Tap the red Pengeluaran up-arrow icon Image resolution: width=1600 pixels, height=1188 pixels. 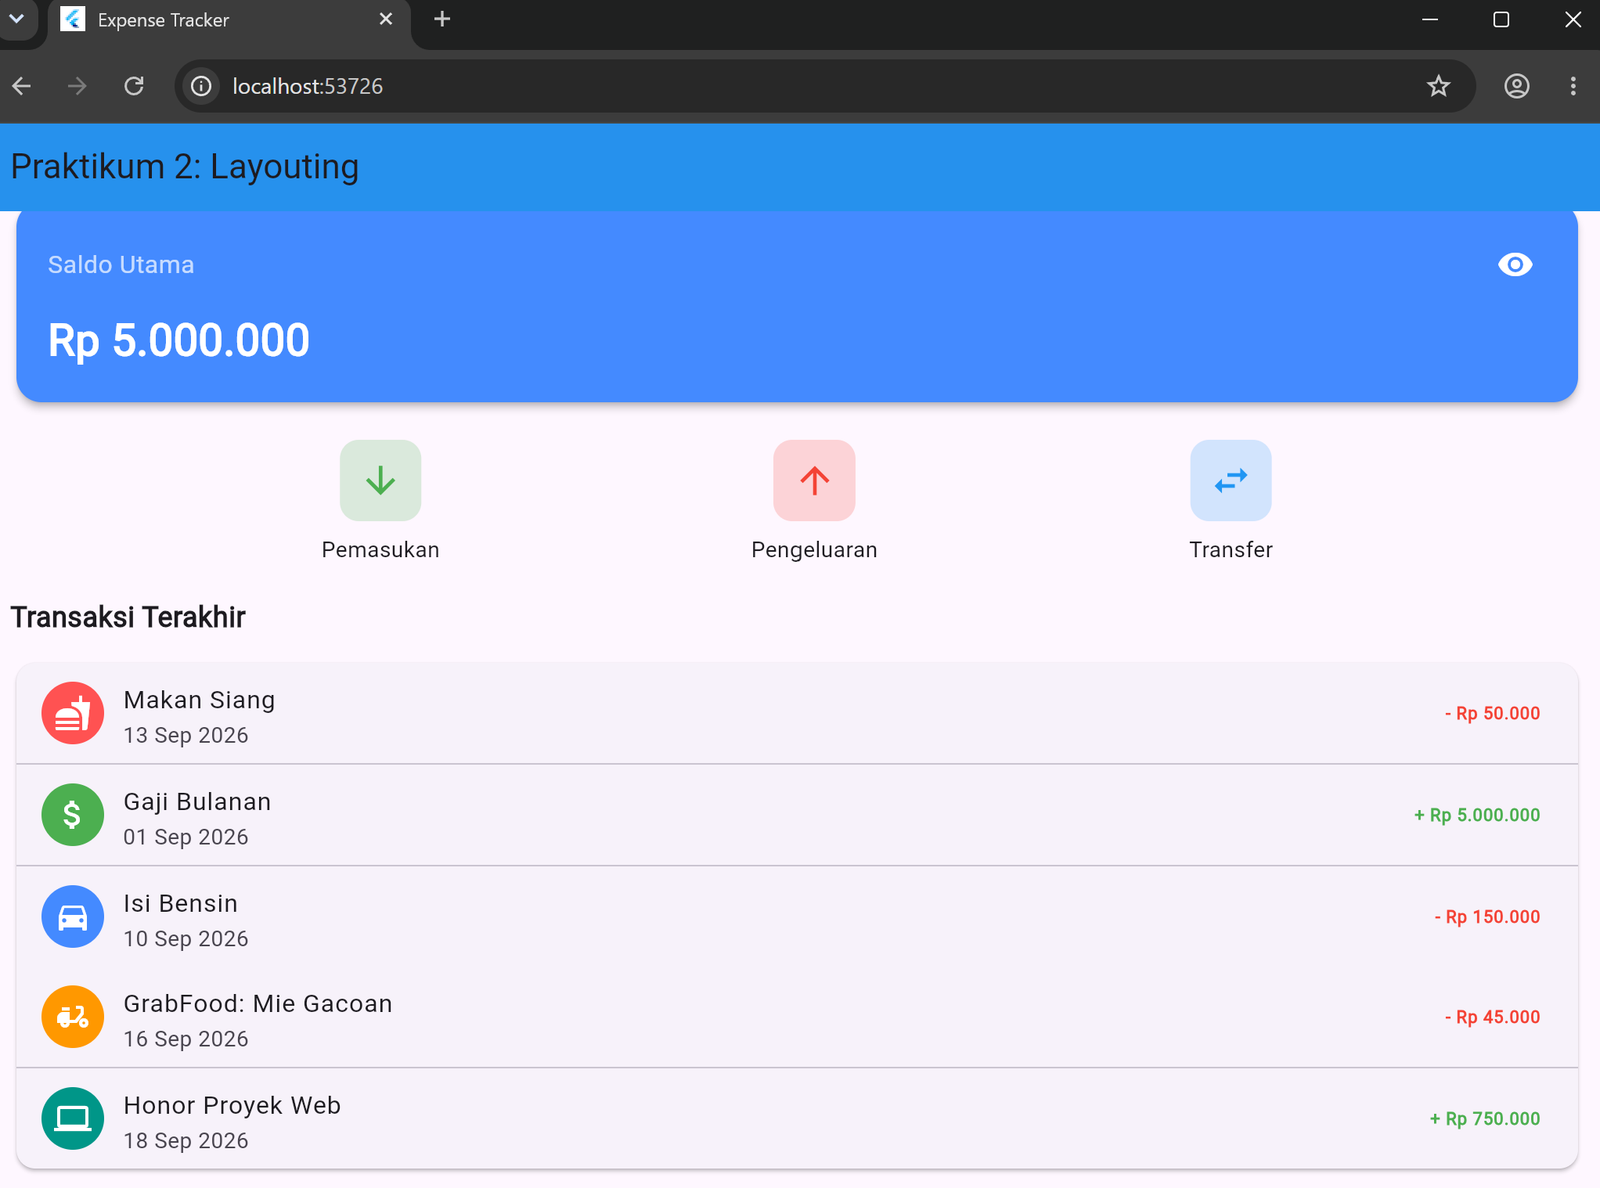tap(814, 480)
